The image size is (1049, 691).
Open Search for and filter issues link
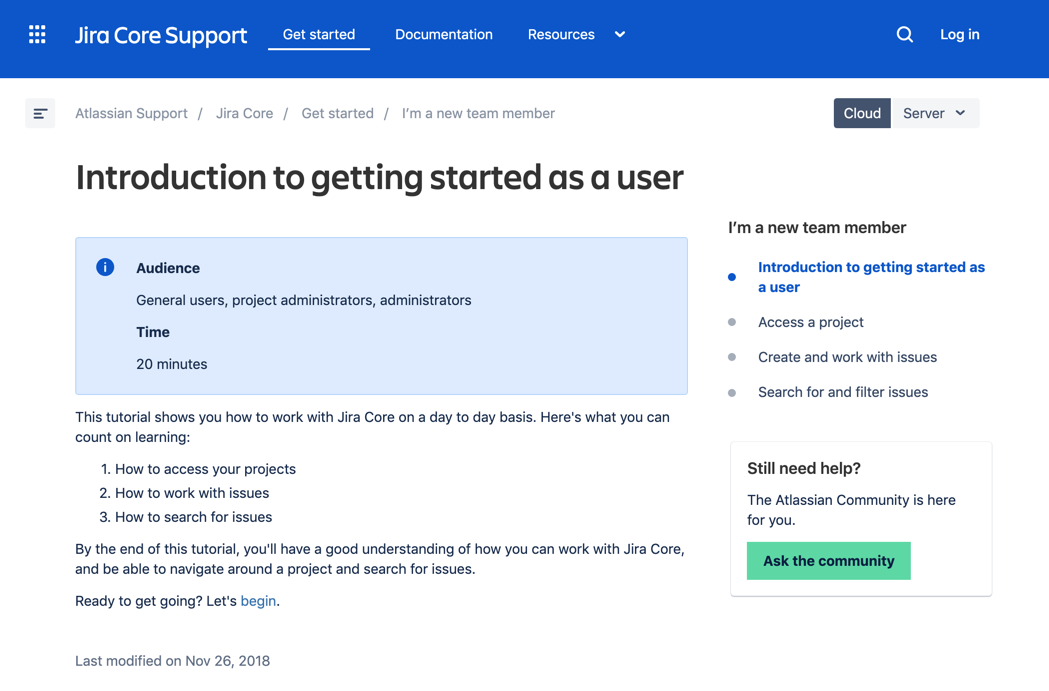843,392
